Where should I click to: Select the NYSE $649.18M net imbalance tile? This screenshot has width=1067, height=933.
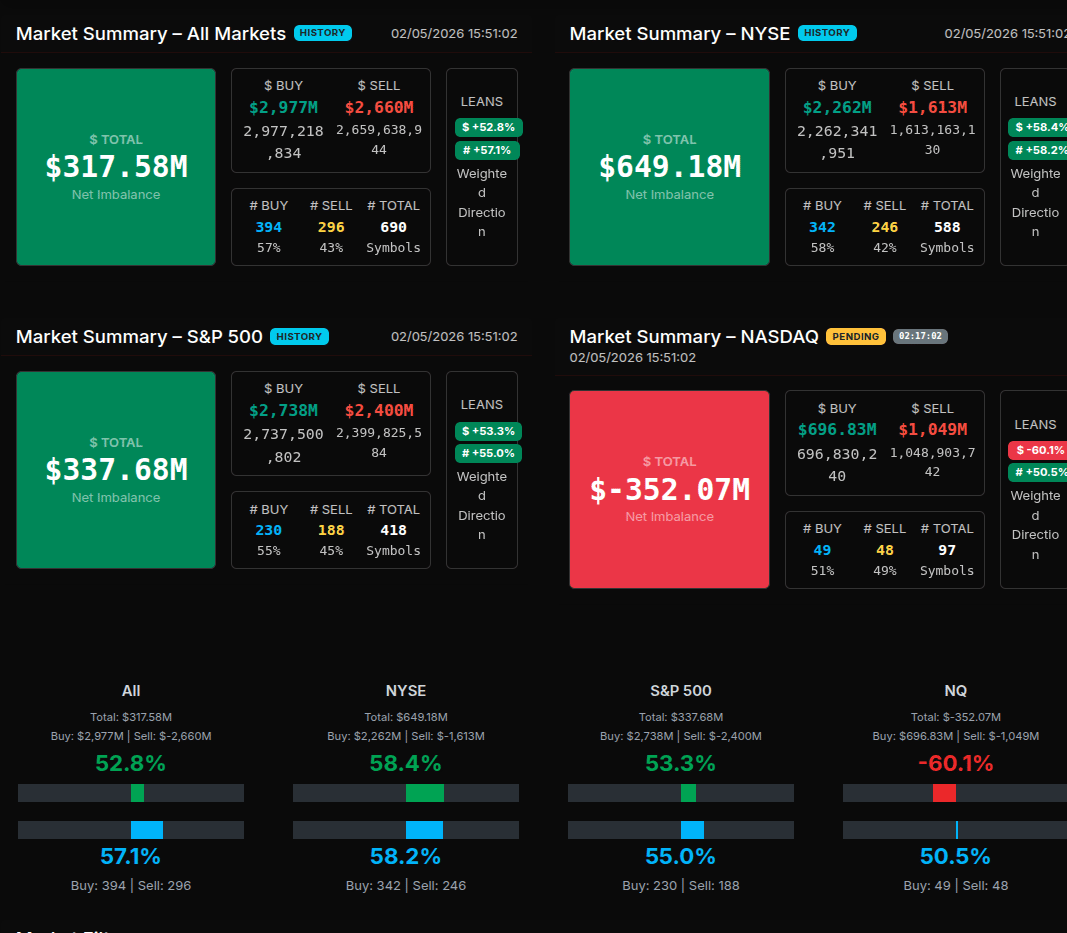pos(669,167)
